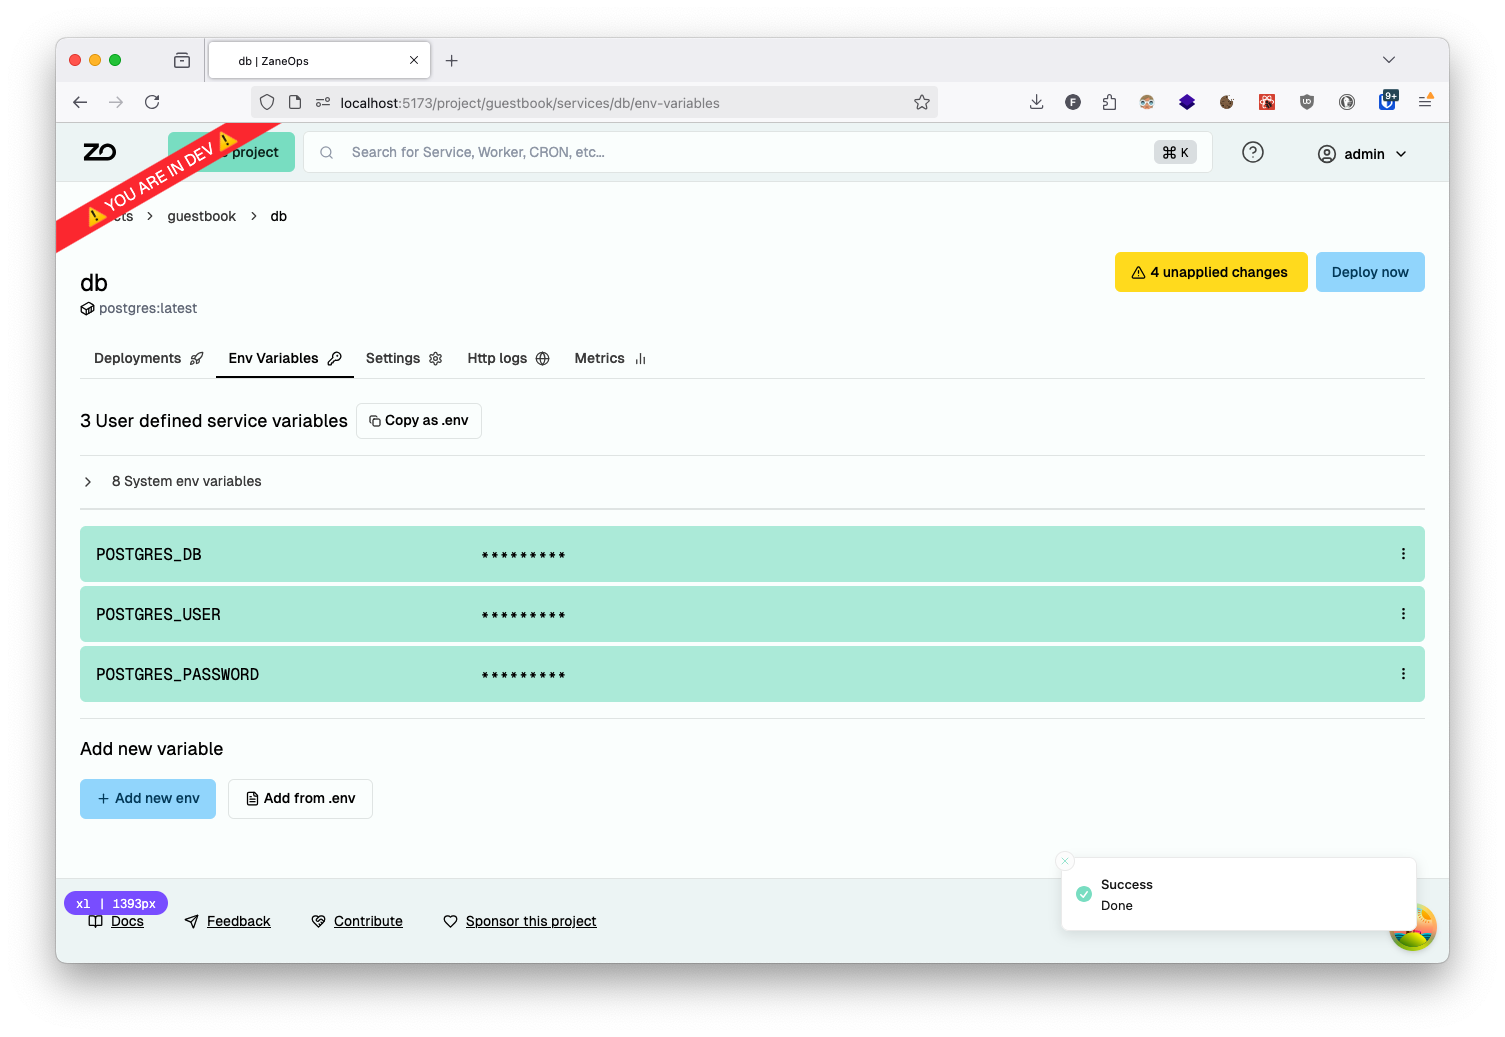
Task: Click the shield tracking protection icon
Action: 267,102
